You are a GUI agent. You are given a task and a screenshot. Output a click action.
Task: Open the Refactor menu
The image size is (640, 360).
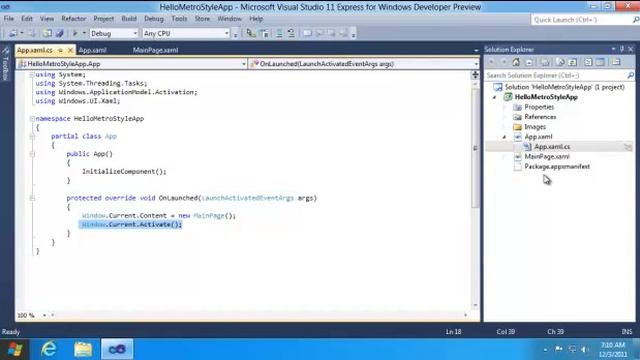(x=74, y=19)
